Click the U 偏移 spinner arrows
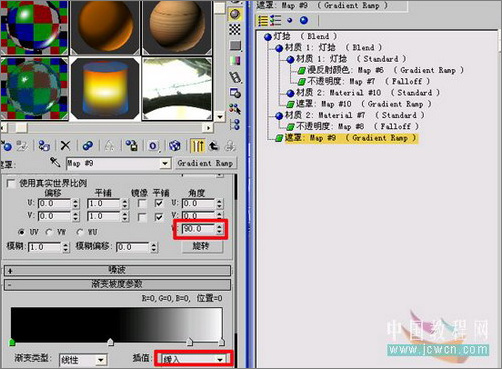 [76, 204]
